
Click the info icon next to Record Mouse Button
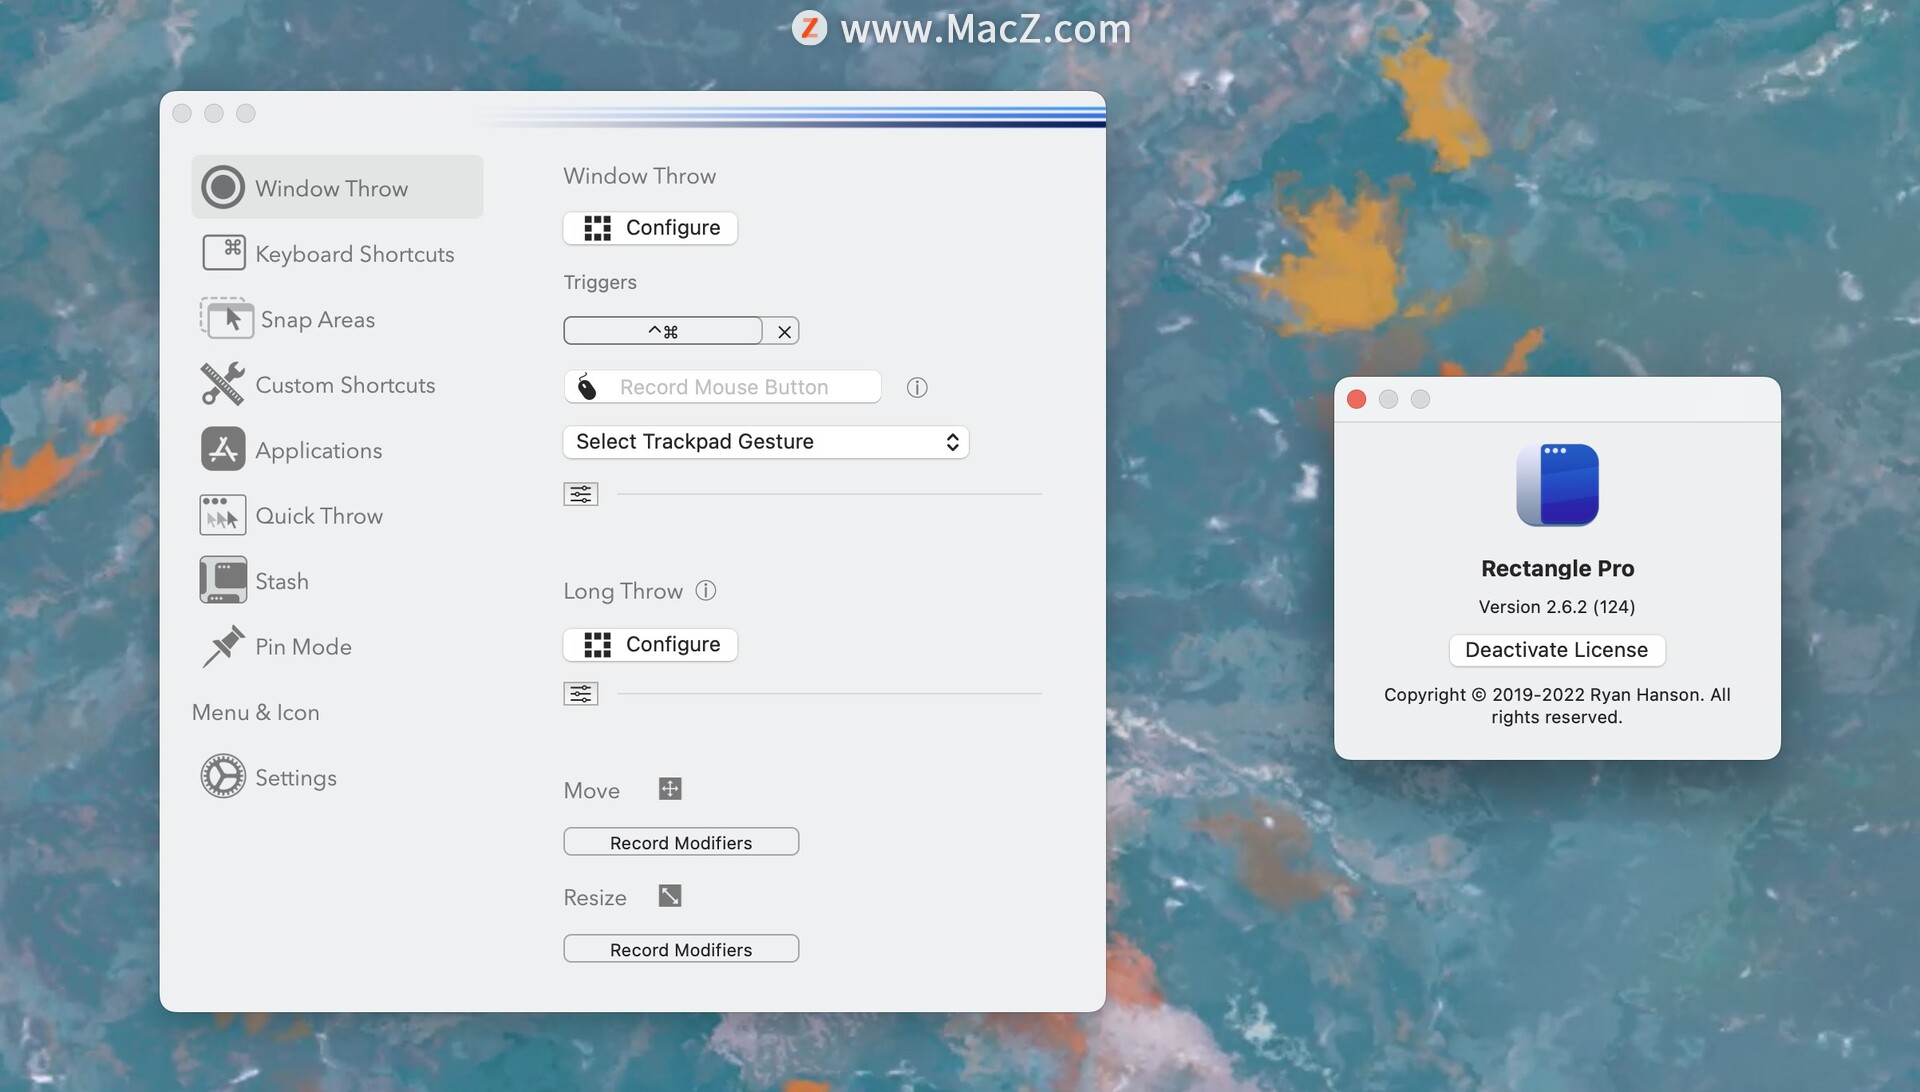point(916,387)
